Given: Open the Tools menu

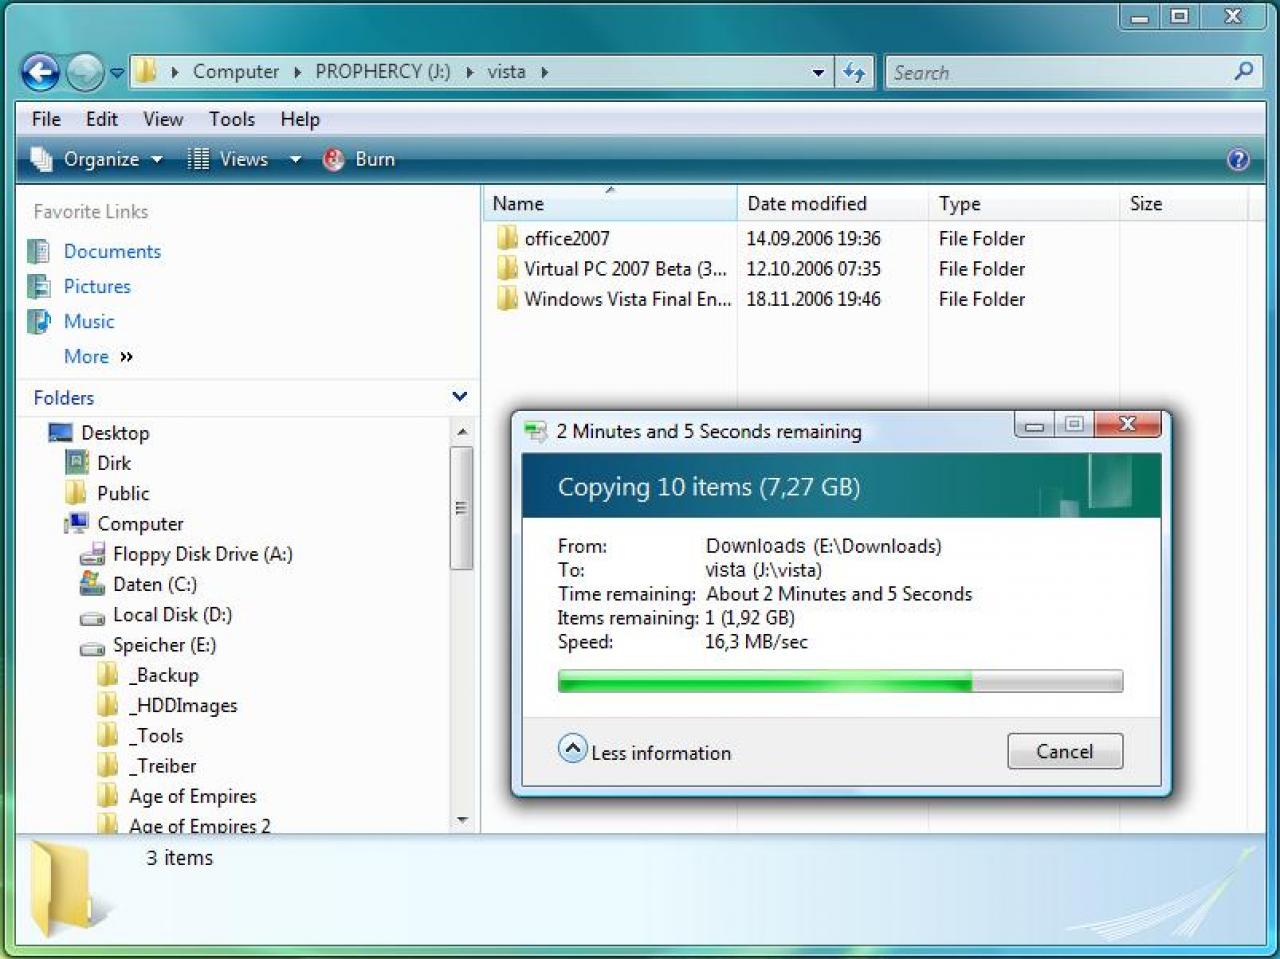Looking at the screenshot, I should click(232, 119).
